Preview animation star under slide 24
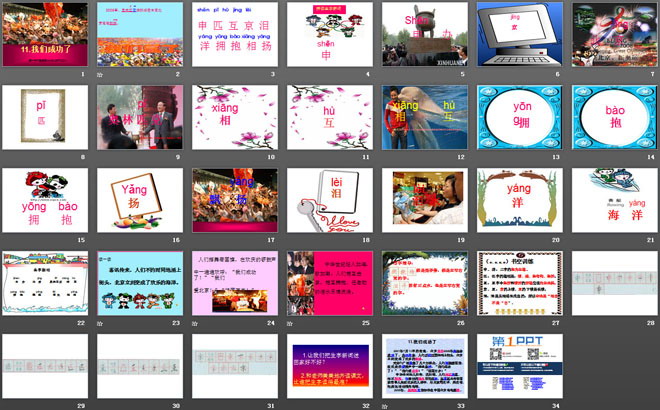This screenshot has height=410, width=660. (195, 323)
